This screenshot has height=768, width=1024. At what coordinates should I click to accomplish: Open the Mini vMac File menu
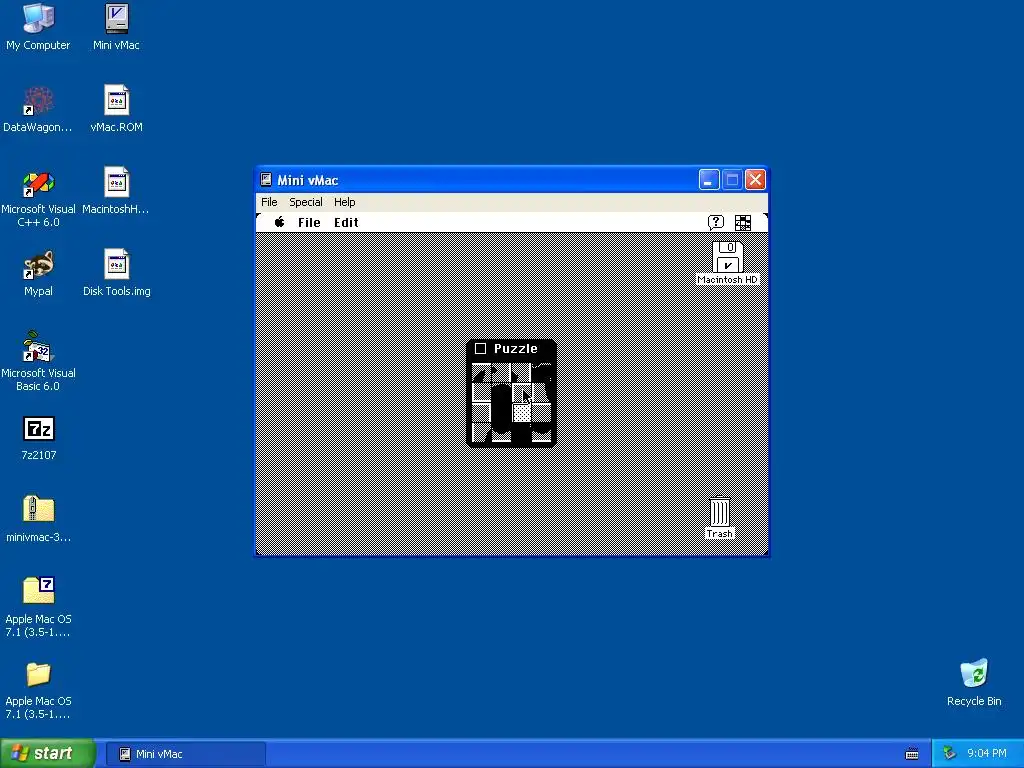point(269,202)
